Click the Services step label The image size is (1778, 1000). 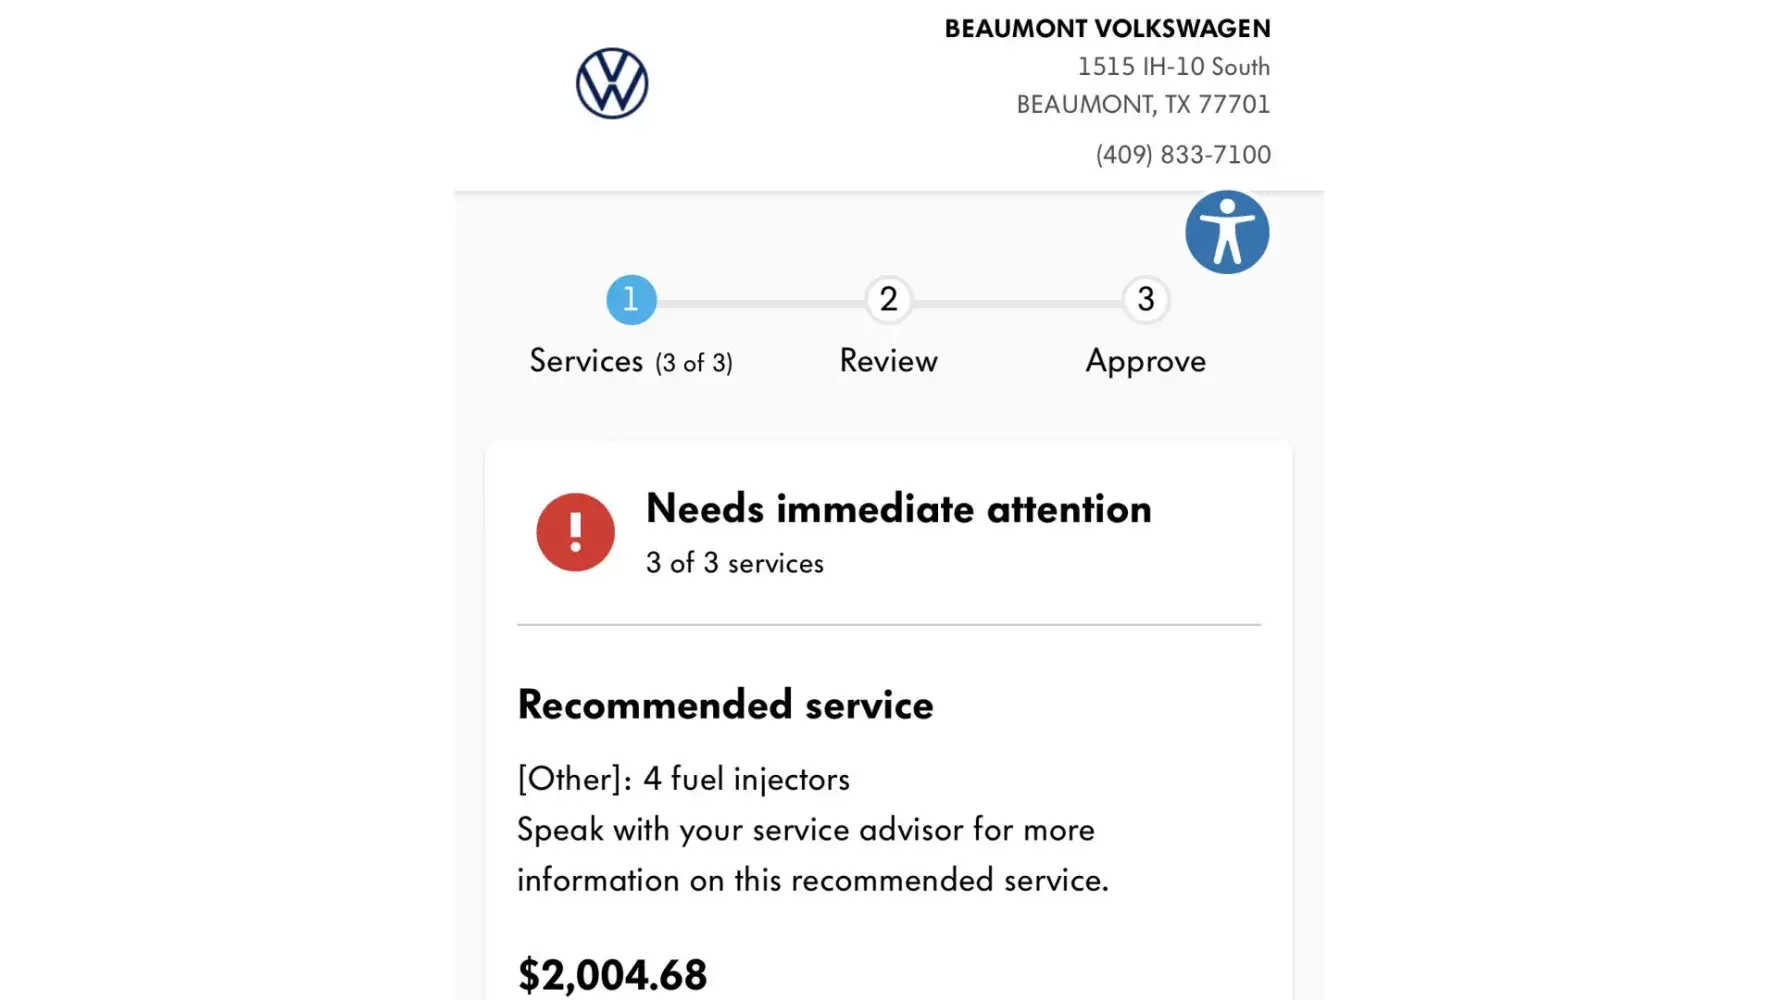point(630,361)
